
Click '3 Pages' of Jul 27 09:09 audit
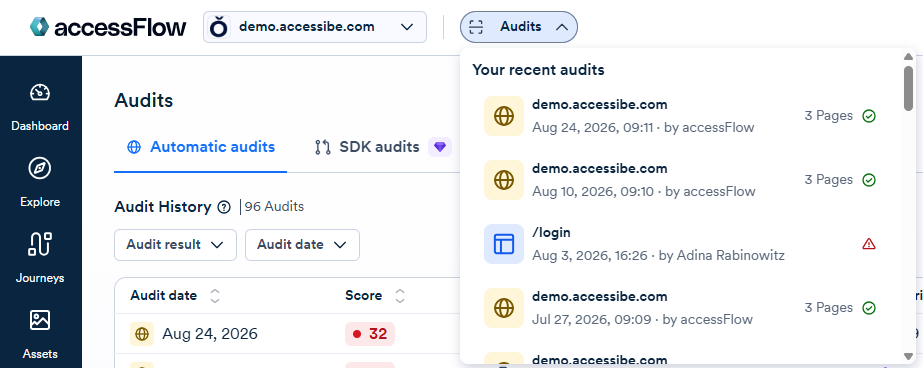pos(829,307)
